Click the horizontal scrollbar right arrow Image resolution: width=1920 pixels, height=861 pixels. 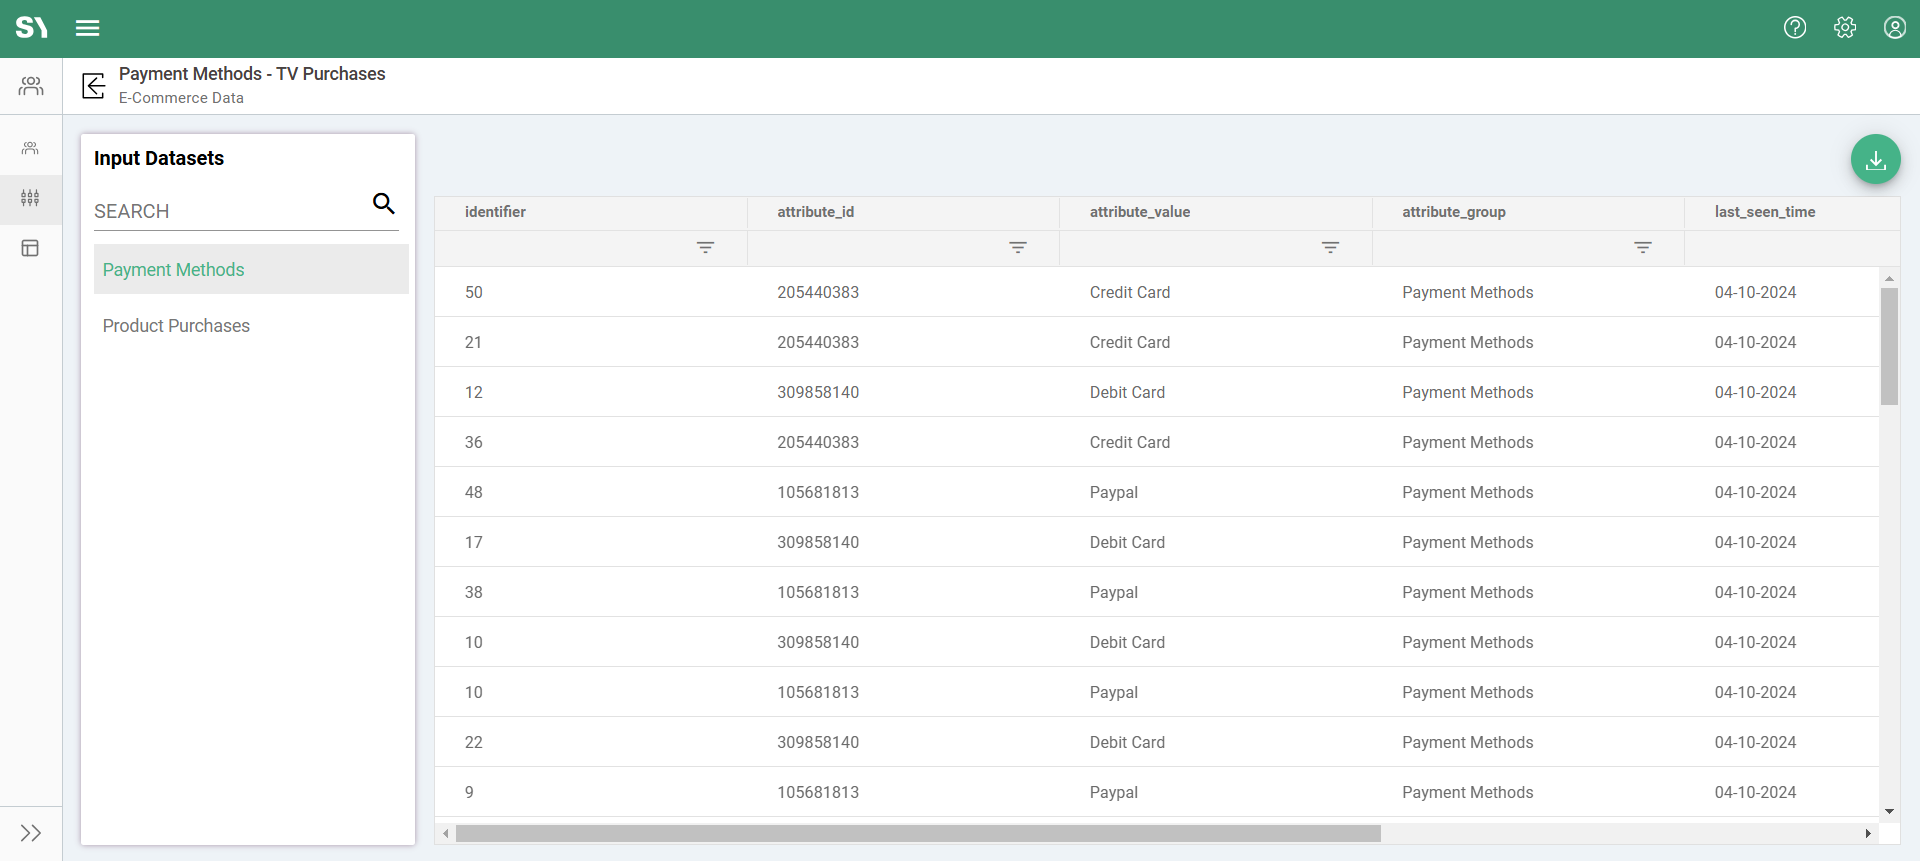[x=1867, y=833]
